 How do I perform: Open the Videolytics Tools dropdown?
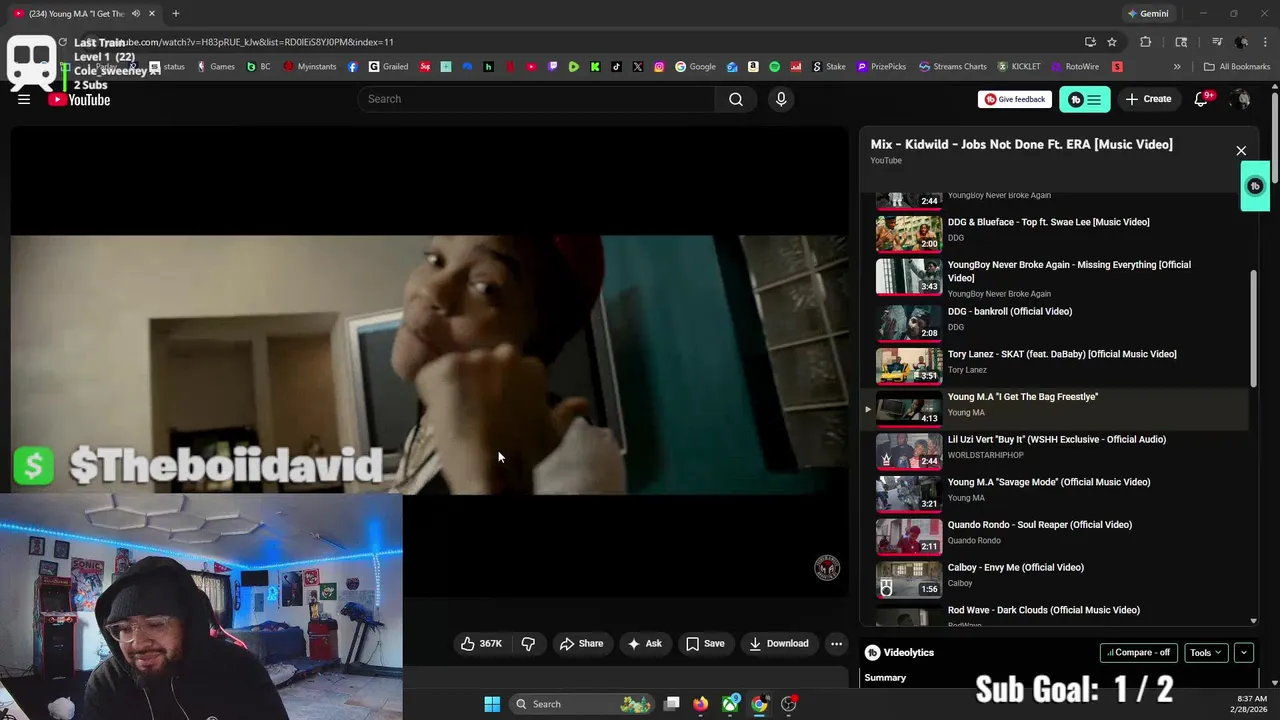1207,653
